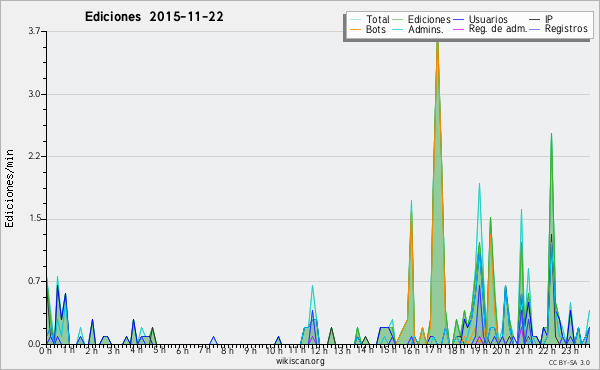Click the cyan Total legend line swatch
This screenshot has width=600, height=370.
pyautogui.click(x=355, y=20)
